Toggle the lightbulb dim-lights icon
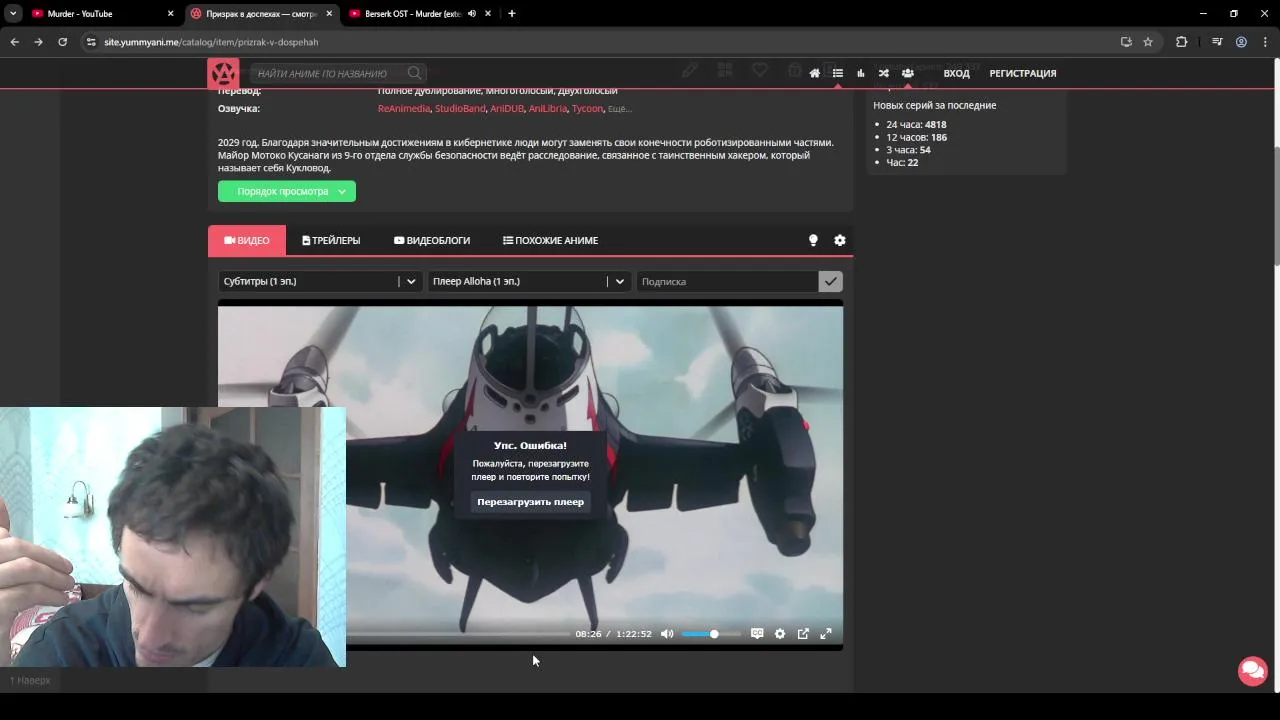The image size is (1280, 720). tap(813, 240)
